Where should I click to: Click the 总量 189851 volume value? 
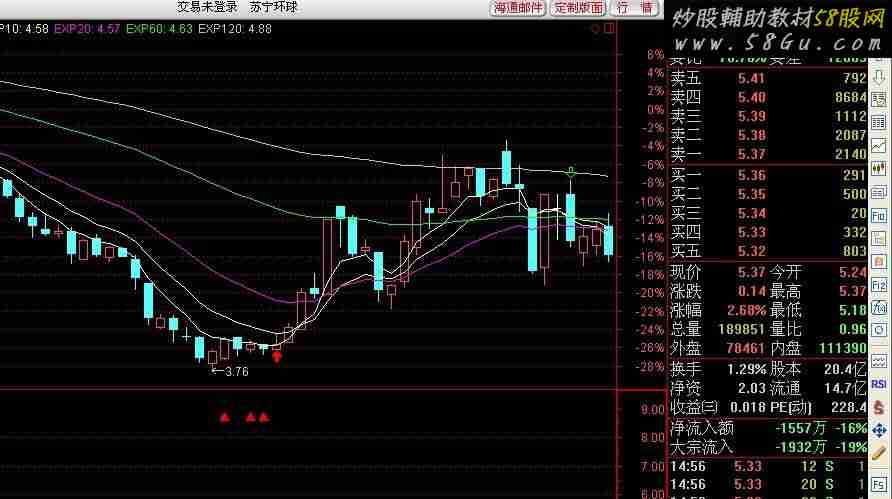coord(742,329)
